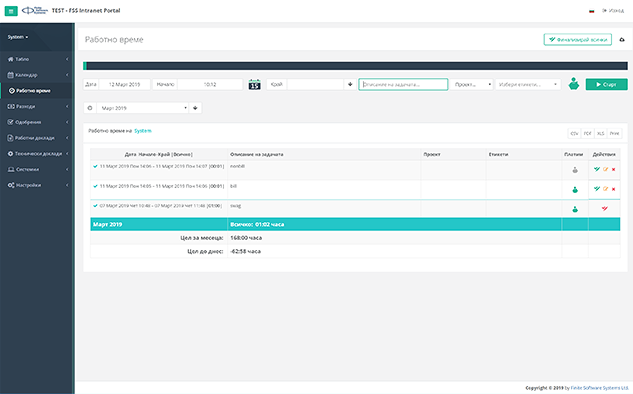633x394 pixels.
Task: Open the Табло menu item
Action: [37, 59]
